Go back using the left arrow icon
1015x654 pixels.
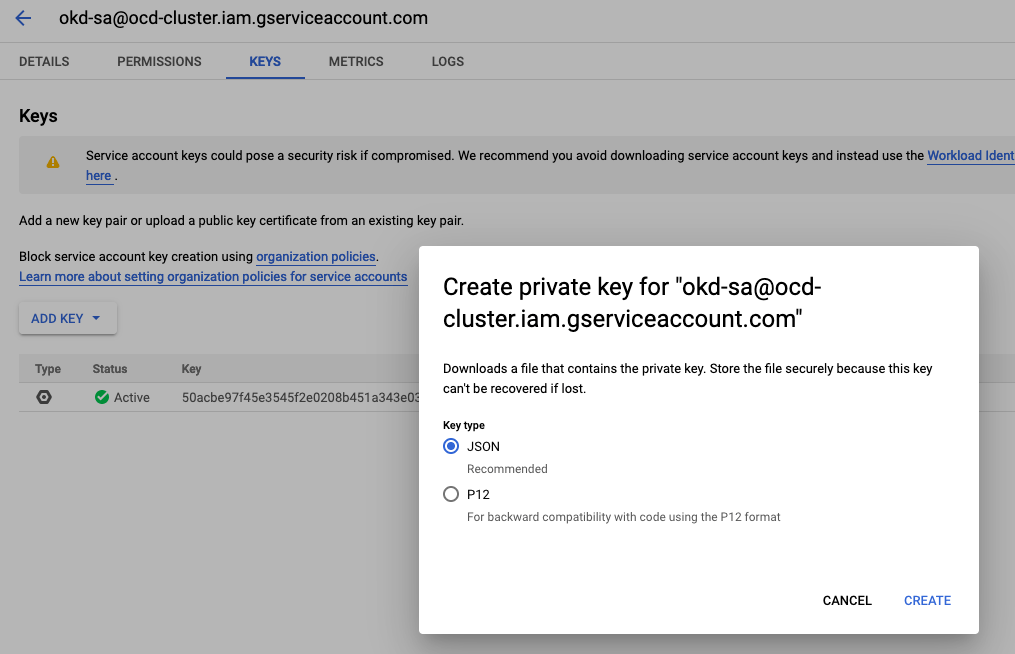(23, 18)
